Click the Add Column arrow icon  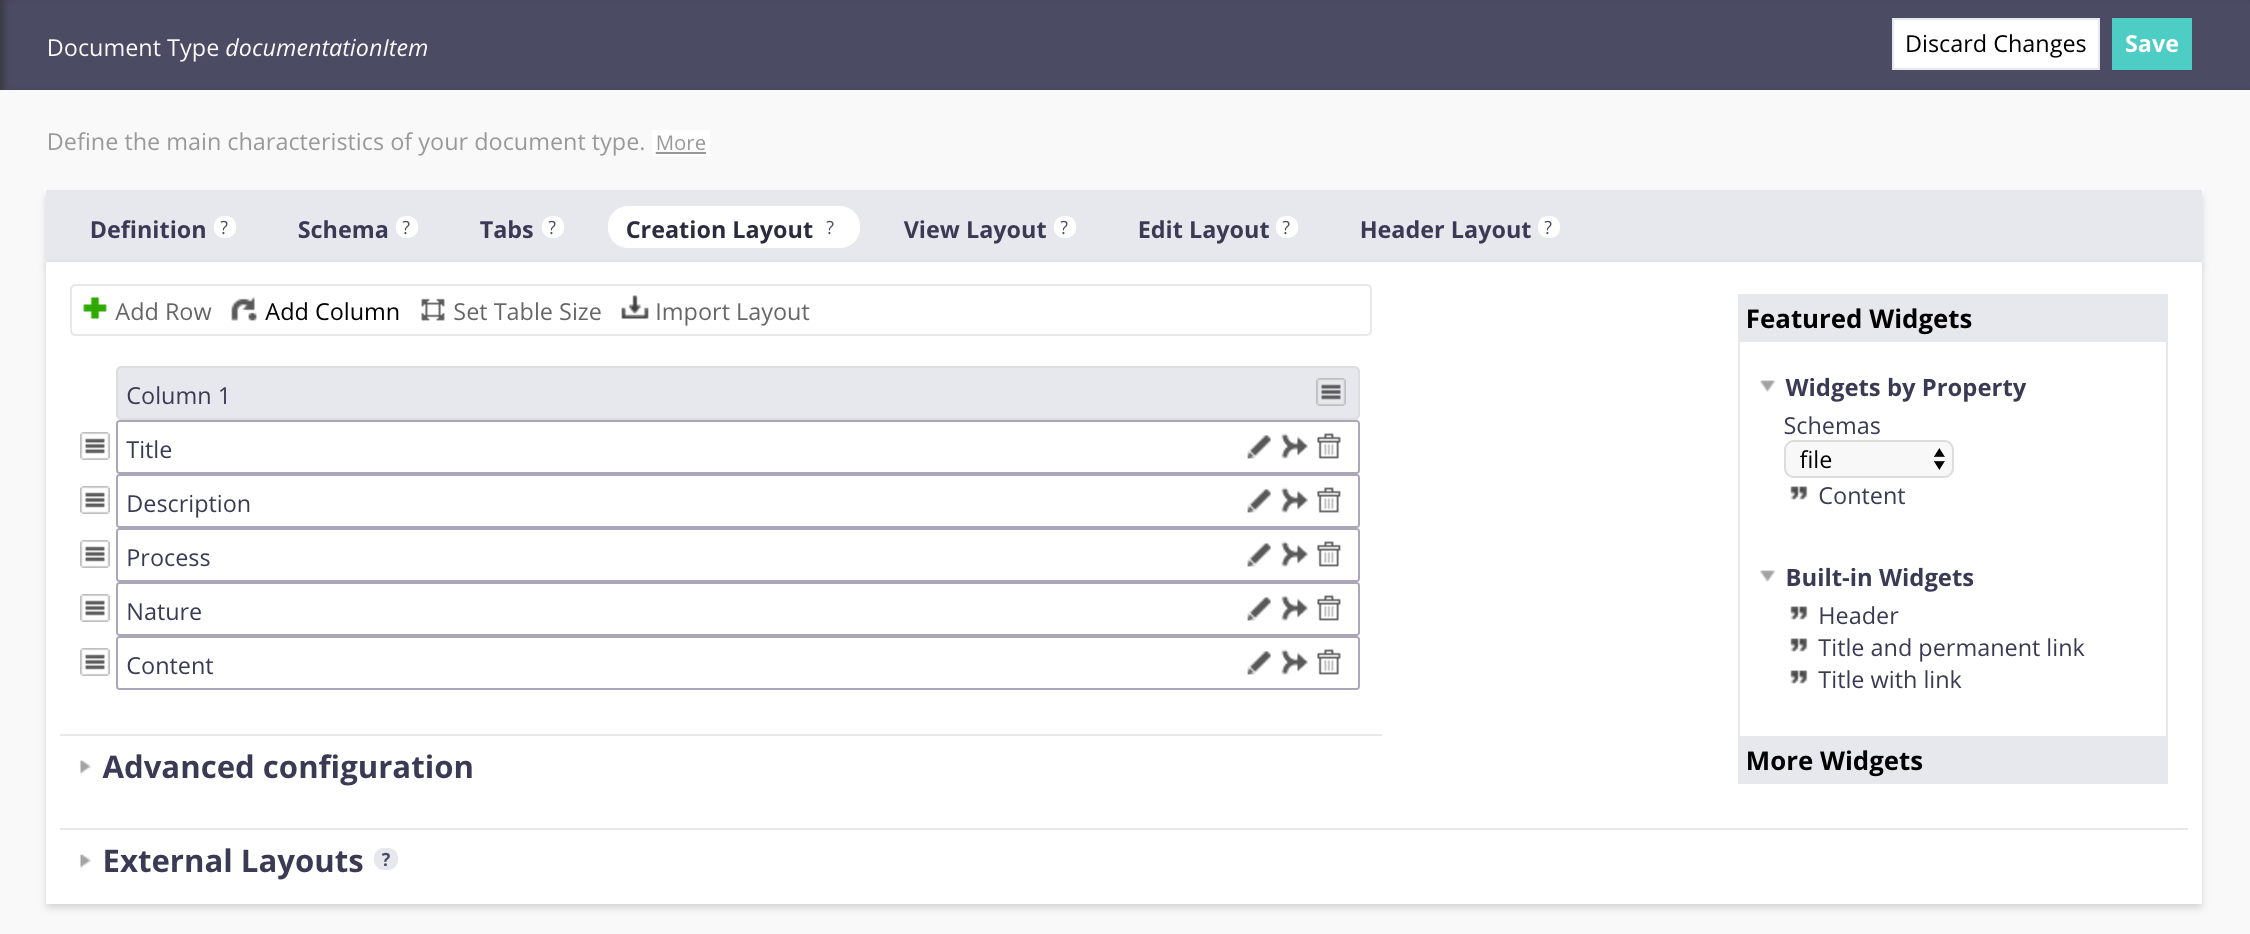243,310
